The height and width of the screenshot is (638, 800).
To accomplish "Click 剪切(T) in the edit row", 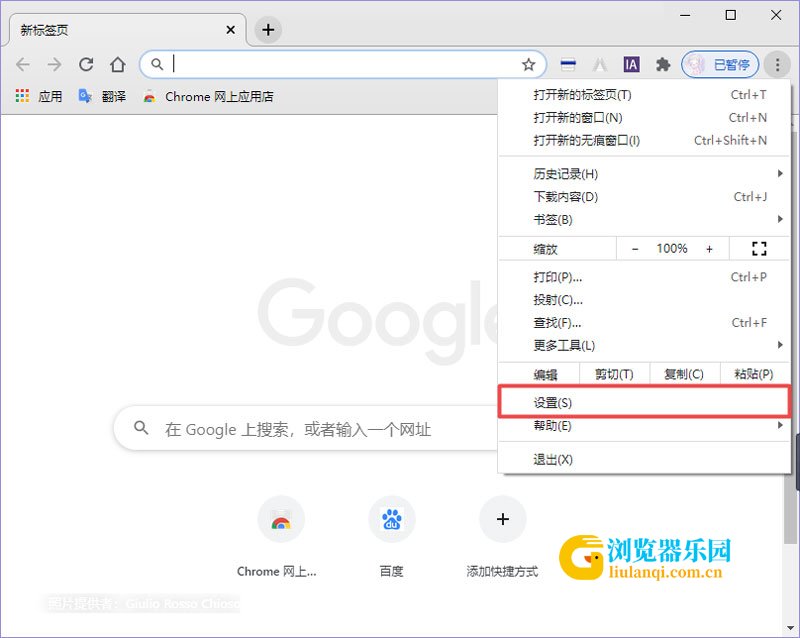I will [x=614, y=374].
